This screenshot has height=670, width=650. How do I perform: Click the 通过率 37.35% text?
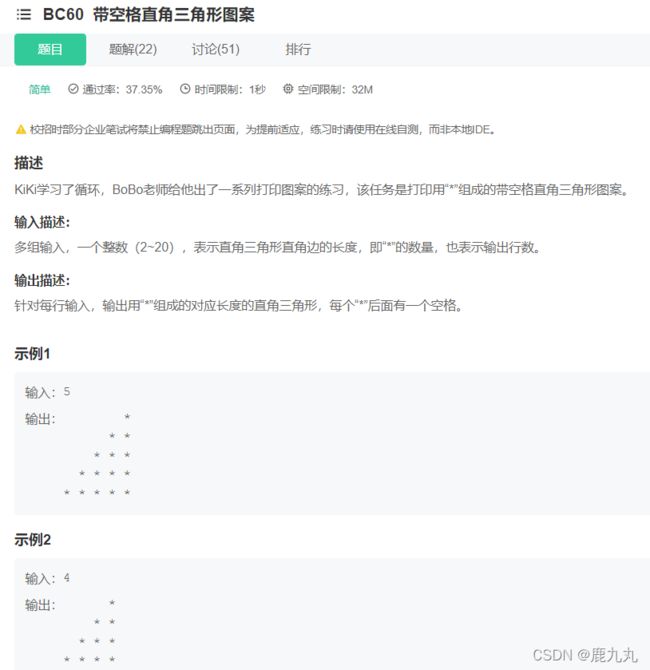point(122,89)
